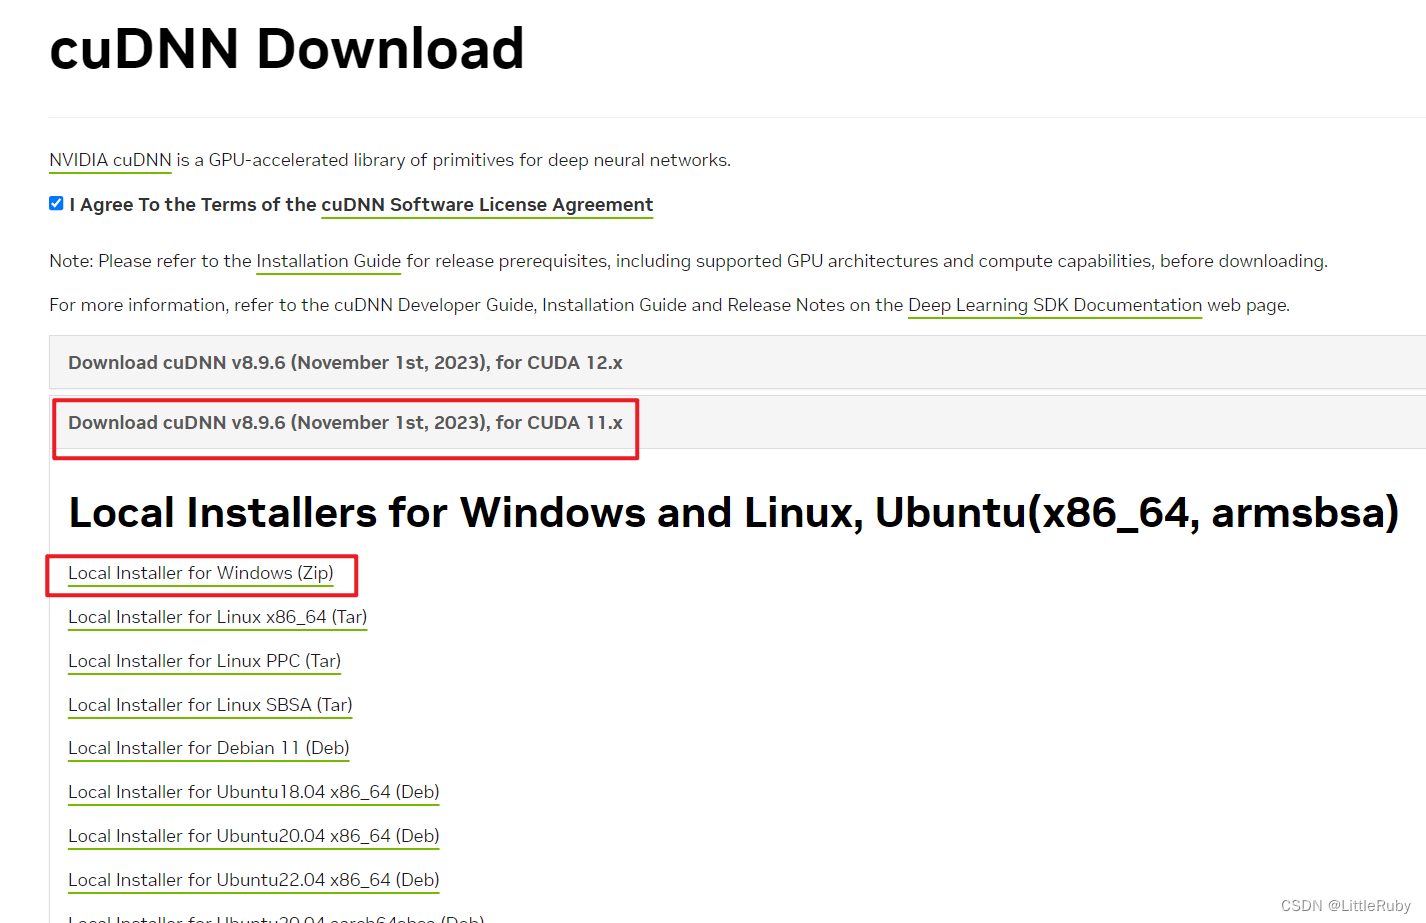Image resolution: width=1426 pixels, height=923 pixels.
Task: Download Local Installer for Linux x86_64 (Tar)
Action: pos(218,617)
